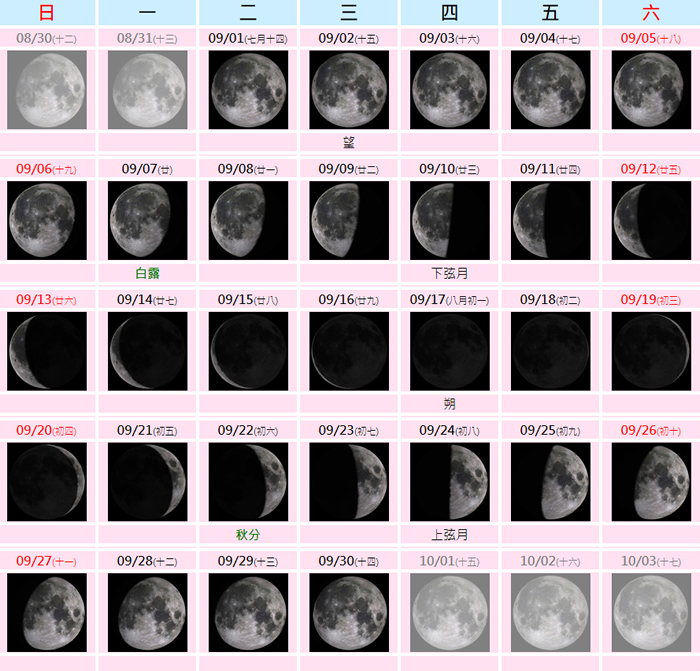Click the 望 full moon label
The height and width of the screenshot is (671, 700).
pyautogui.click(x=349, y=142)
